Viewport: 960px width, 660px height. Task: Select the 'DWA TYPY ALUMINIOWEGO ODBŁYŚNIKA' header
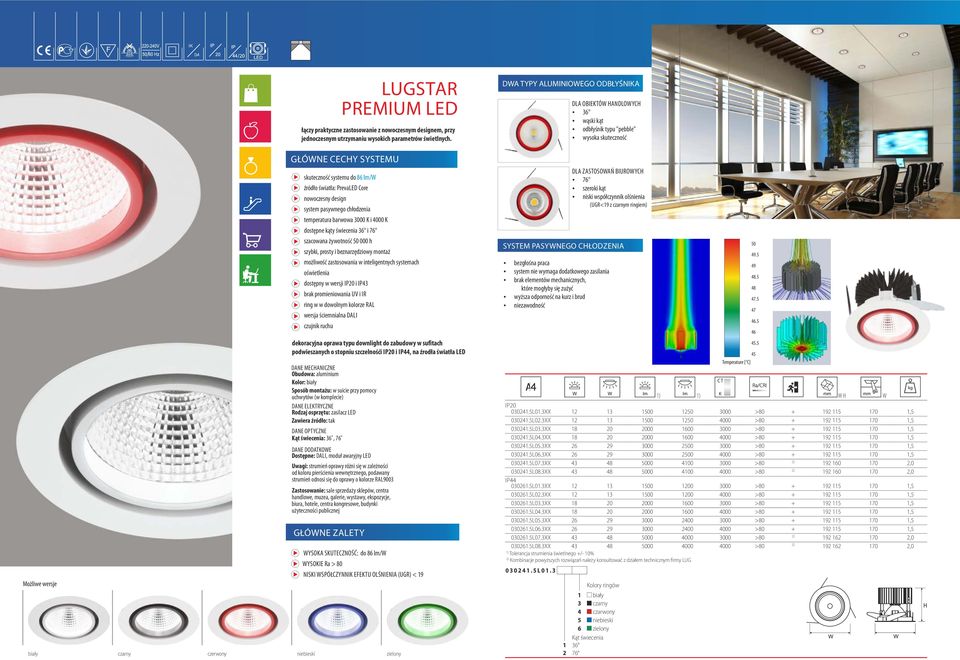click(x=570, y=84)
